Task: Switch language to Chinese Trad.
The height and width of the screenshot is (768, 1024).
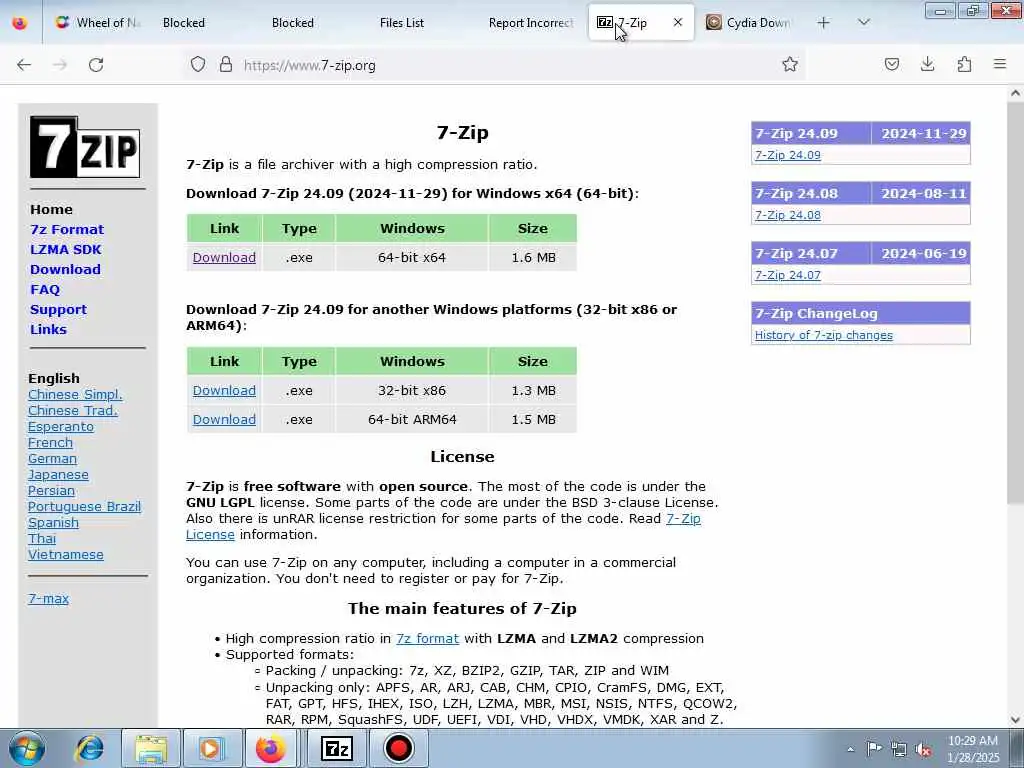Action: coord(73,410)
